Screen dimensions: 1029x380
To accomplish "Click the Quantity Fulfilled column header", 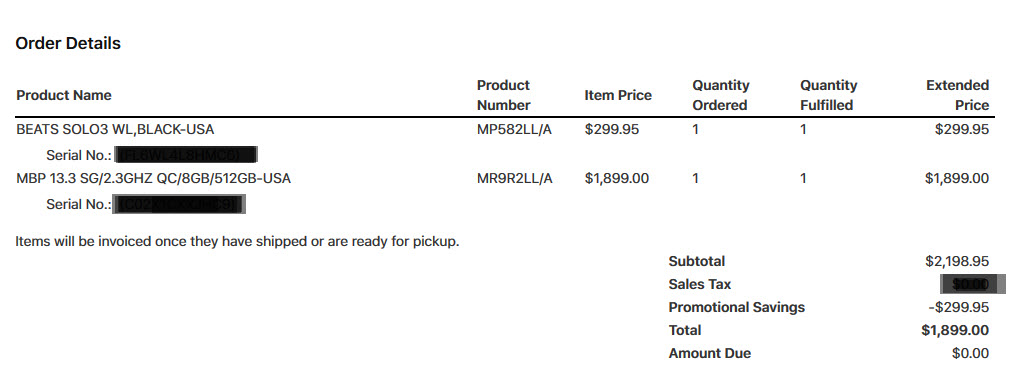I will [x=828, y=95].
